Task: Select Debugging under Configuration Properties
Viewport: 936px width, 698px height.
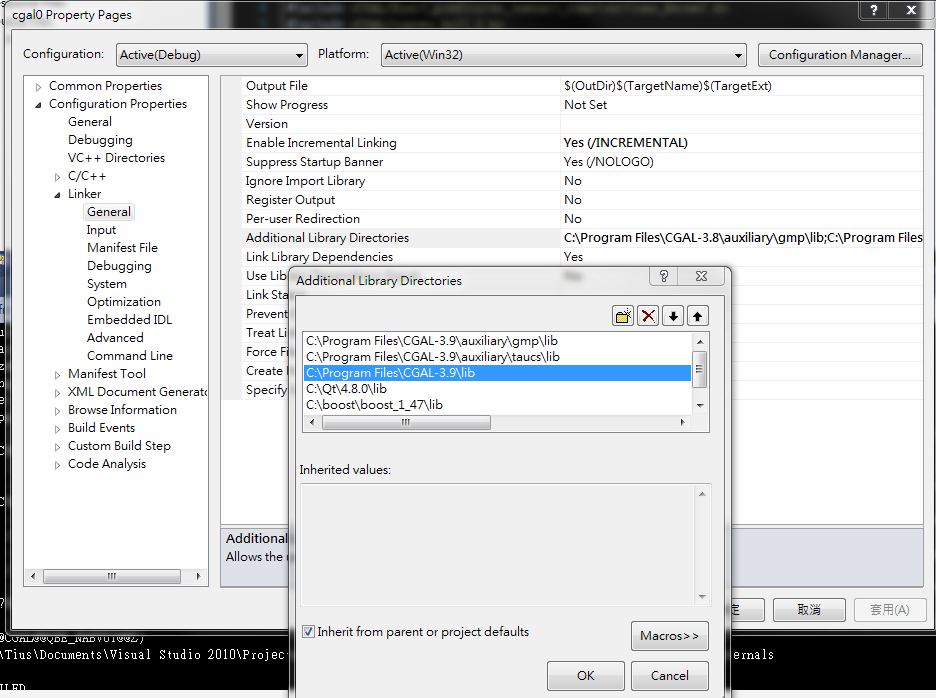Action: click(100, 140)
